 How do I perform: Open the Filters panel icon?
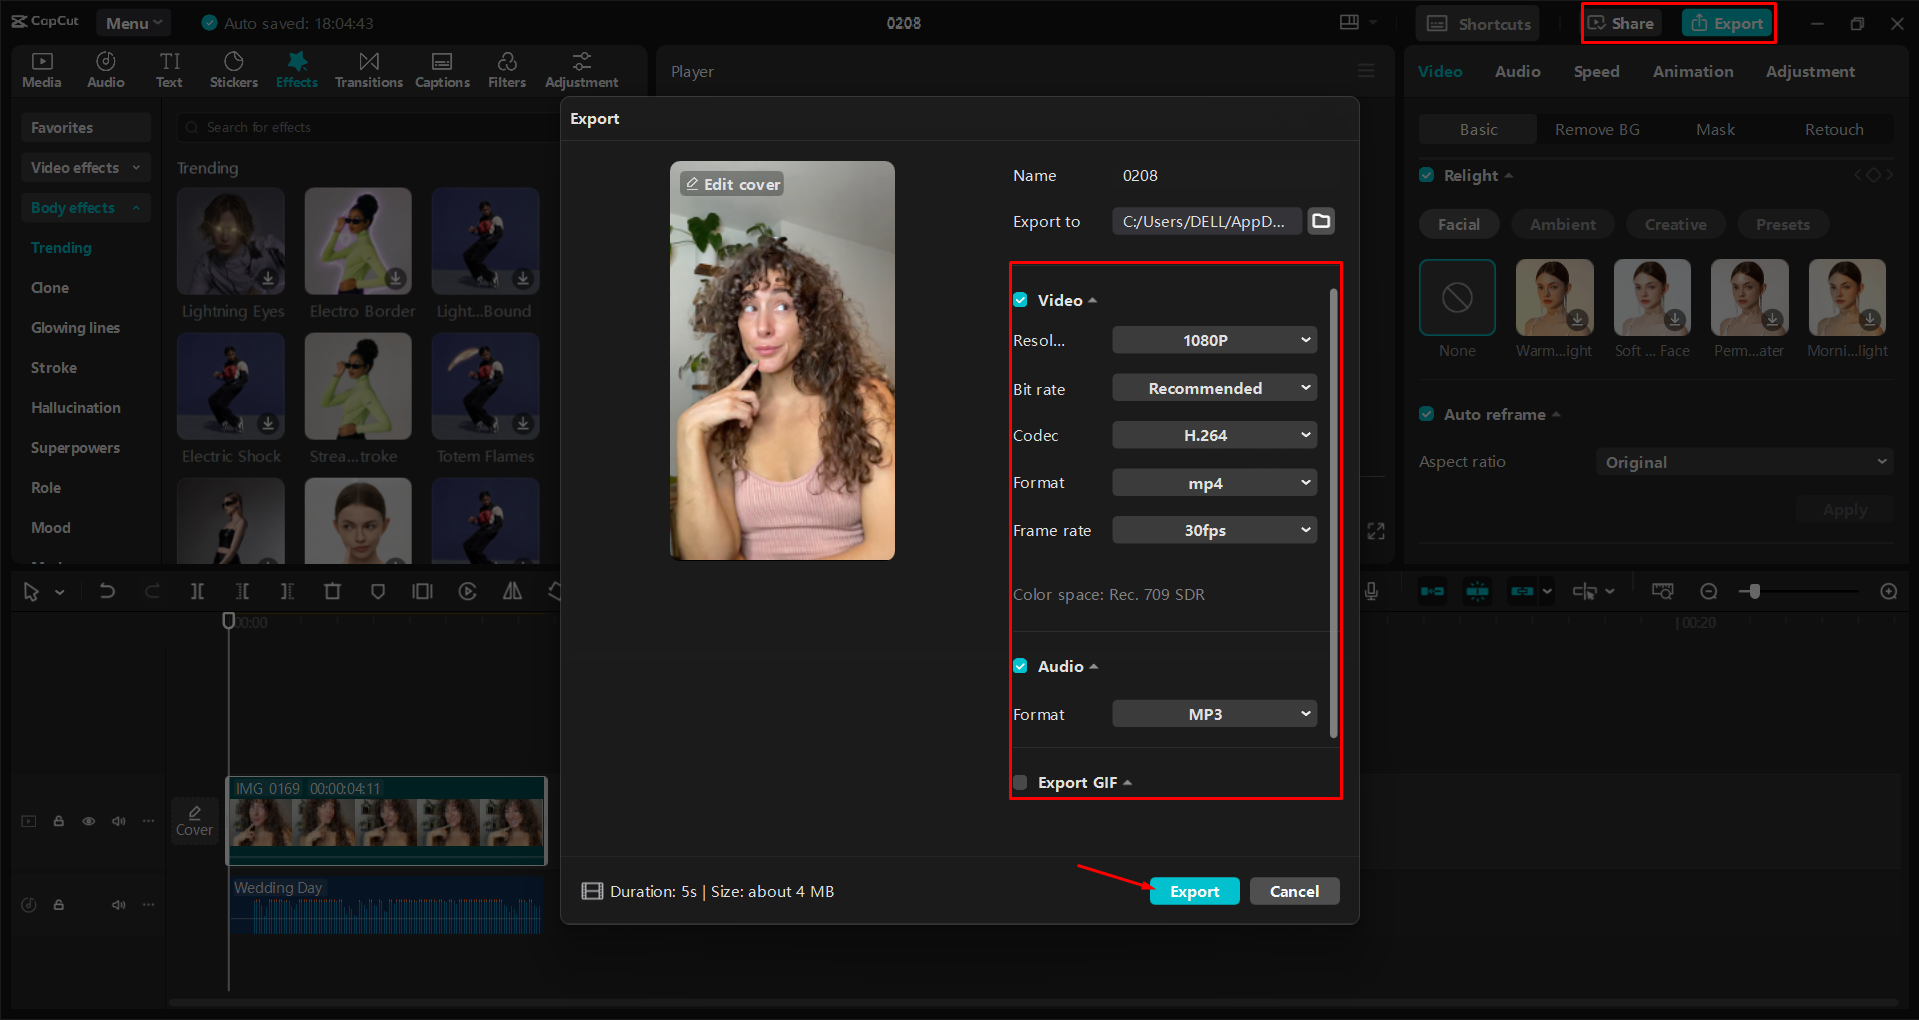click(507, 70)
